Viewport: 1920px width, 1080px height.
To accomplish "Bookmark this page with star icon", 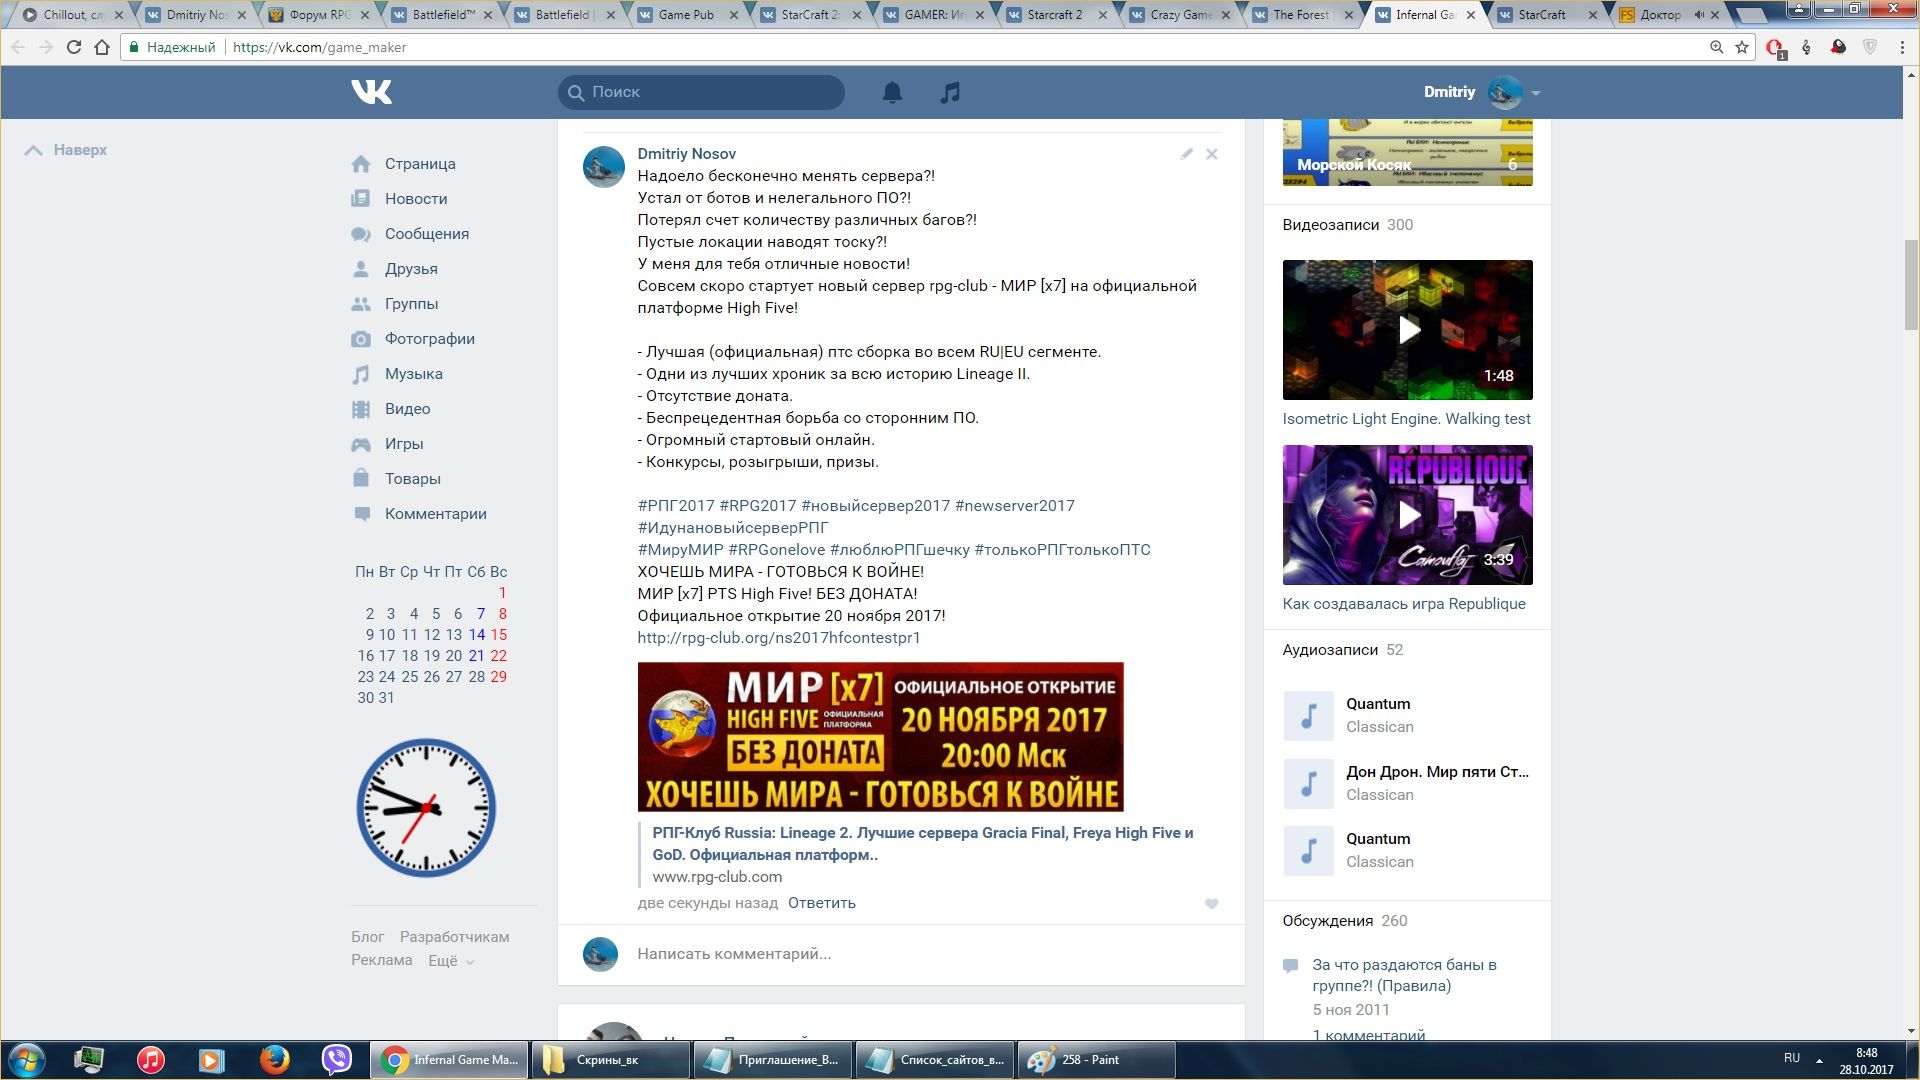I will tap(1742, 47).
